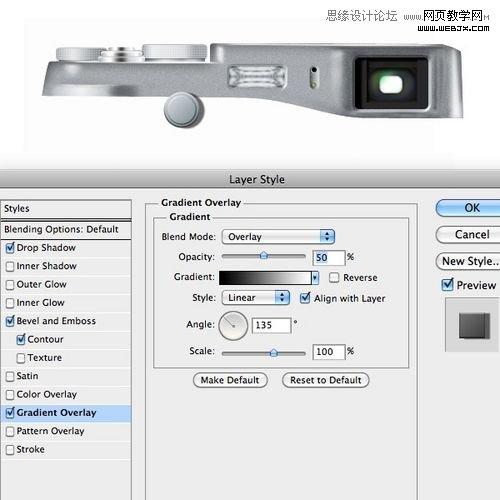Enable the Pattern Overlay checkbox
Viewport: 500px width, 500px height.
tap(10, 431)
